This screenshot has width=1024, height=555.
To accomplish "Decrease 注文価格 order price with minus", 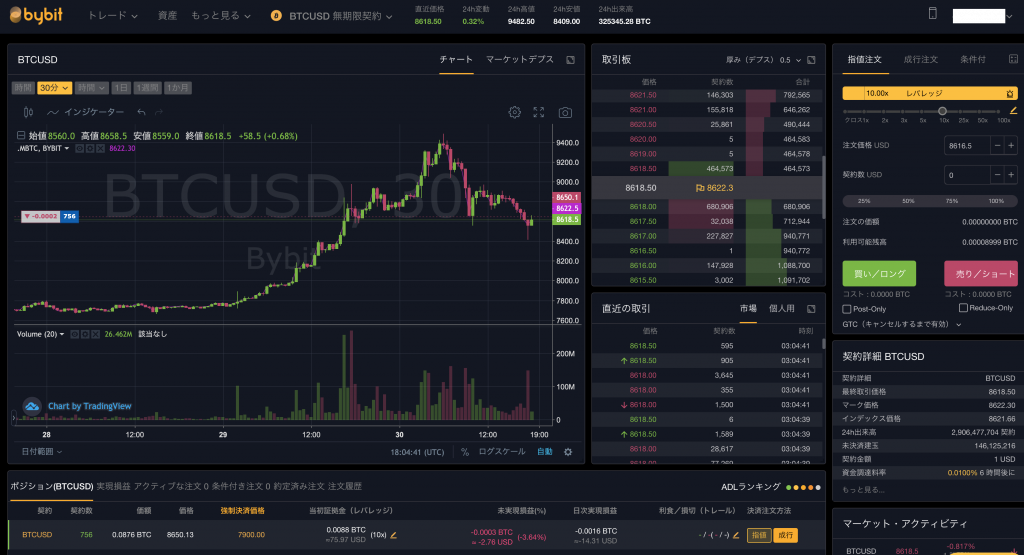I will pos(997,146).
